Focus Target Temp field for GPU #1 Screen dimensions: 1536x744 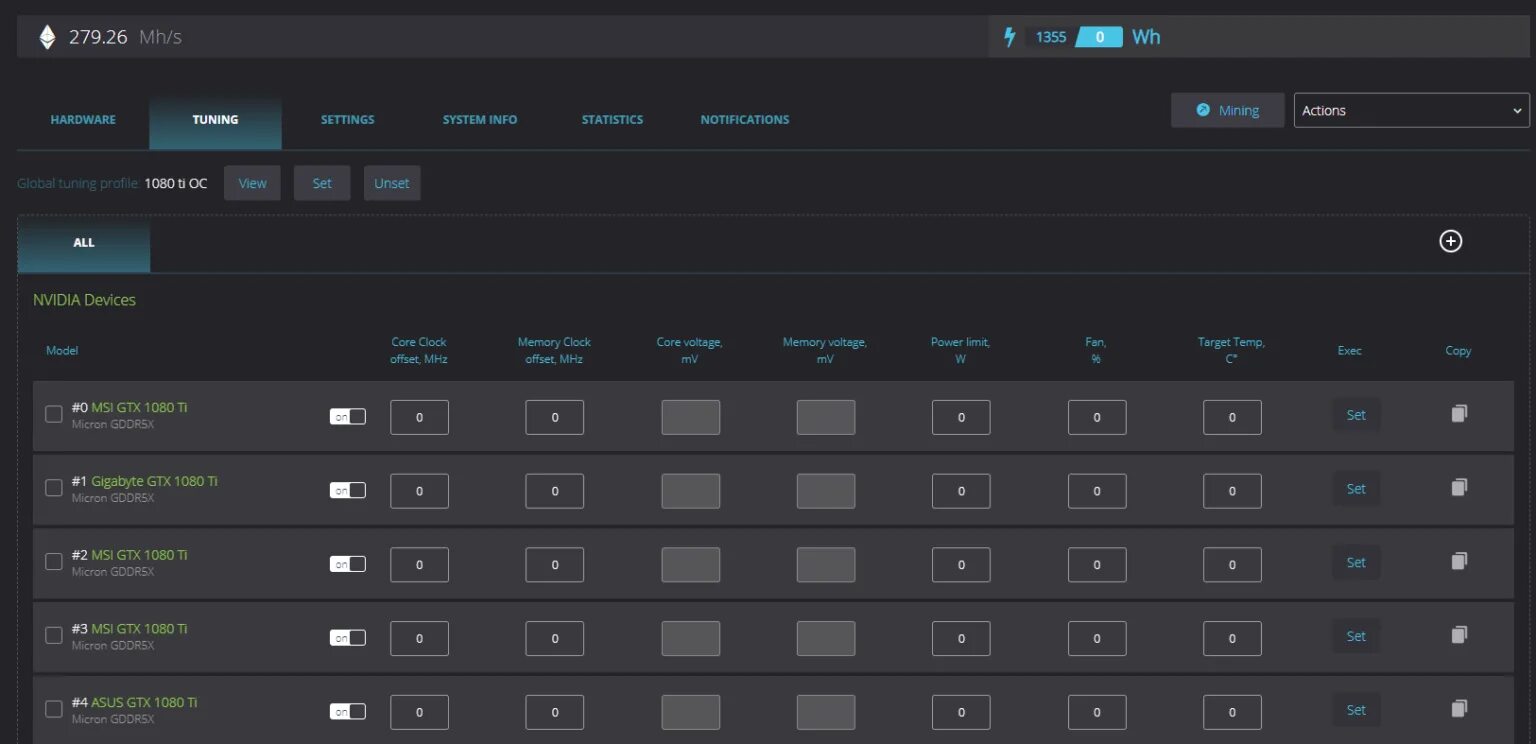(x=1232, y=491)
